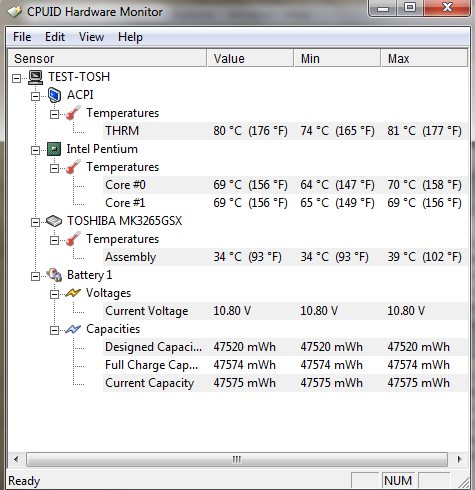The height and width of the screenshot is (490, 475).
Task: Open the Help menu
Action: coord(130,37)
